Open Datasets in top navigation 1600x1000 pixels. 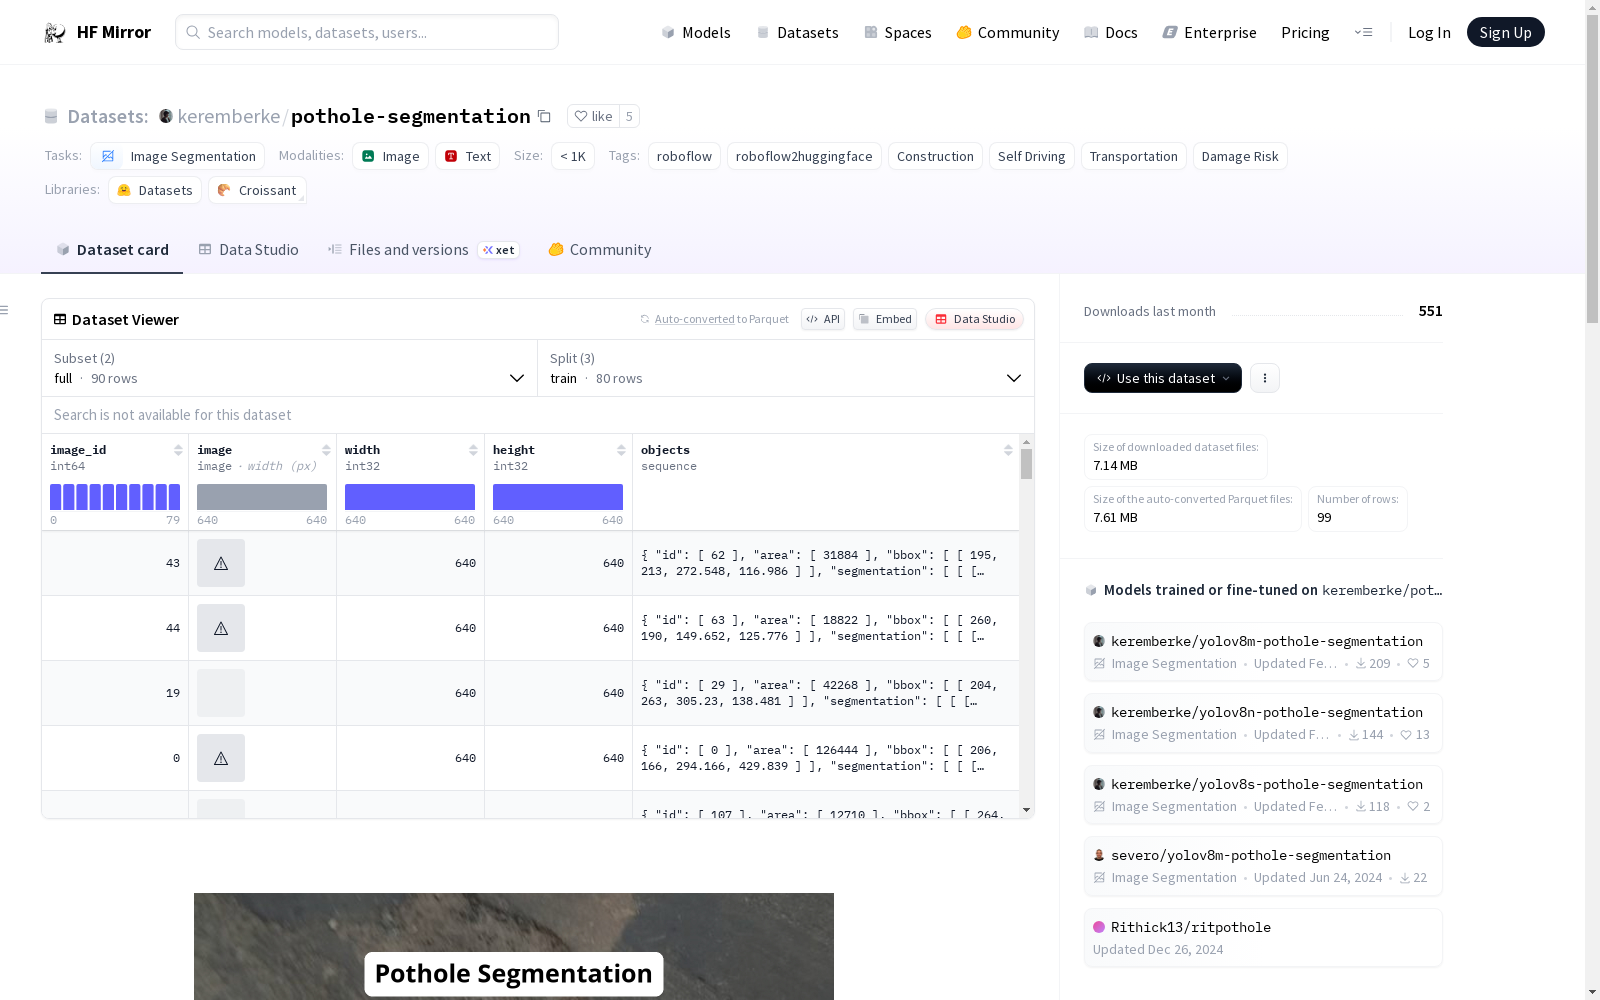pos(797,32)
